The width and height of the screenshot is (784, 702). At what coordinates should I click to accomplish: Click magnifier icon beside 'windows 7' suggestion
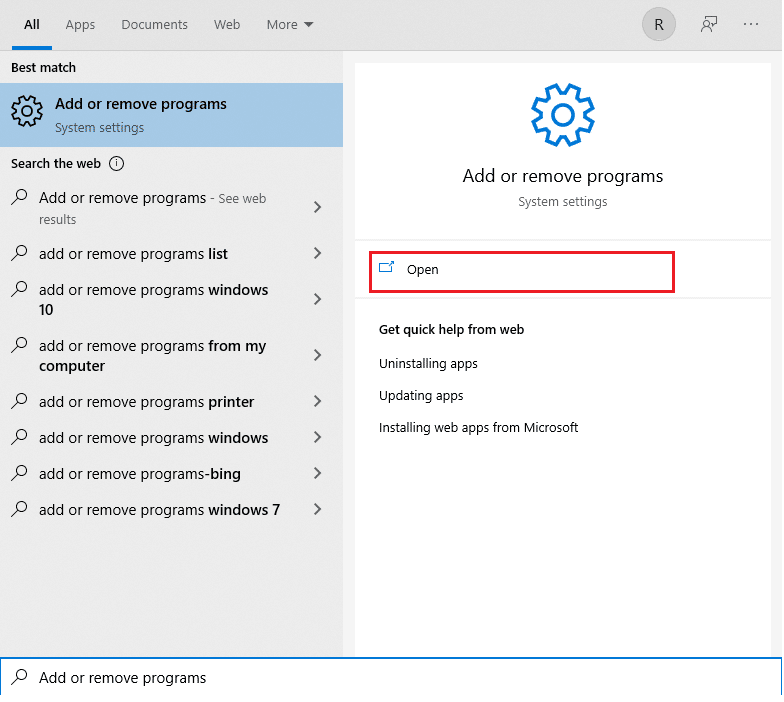pyautogui.click(x=19, y=508)
